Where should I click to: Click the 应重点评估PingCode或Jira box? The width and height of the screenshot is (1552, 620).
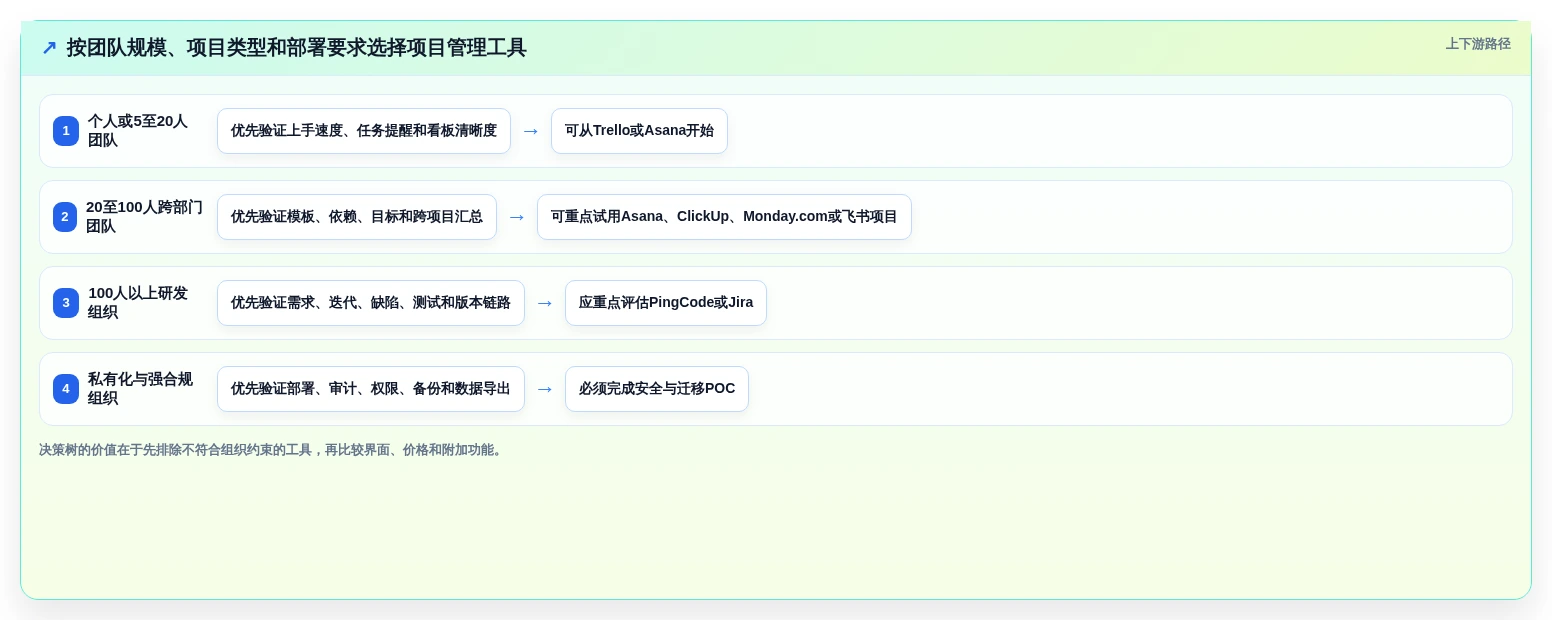pos(666,303)
